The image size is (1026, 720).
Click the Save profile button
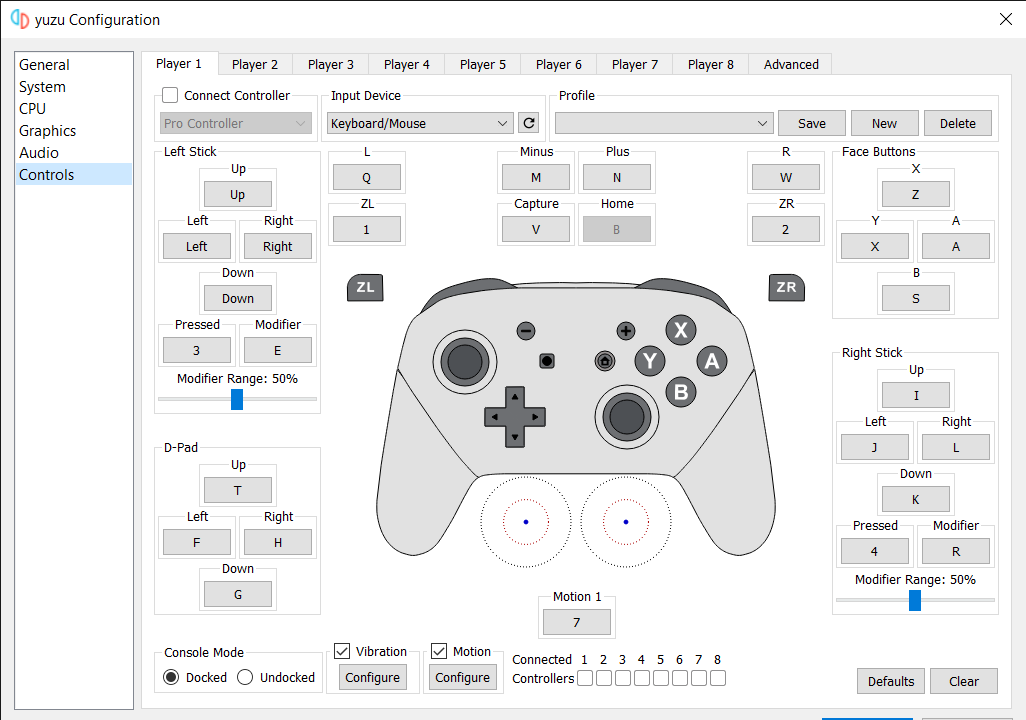tap(811, 123)
